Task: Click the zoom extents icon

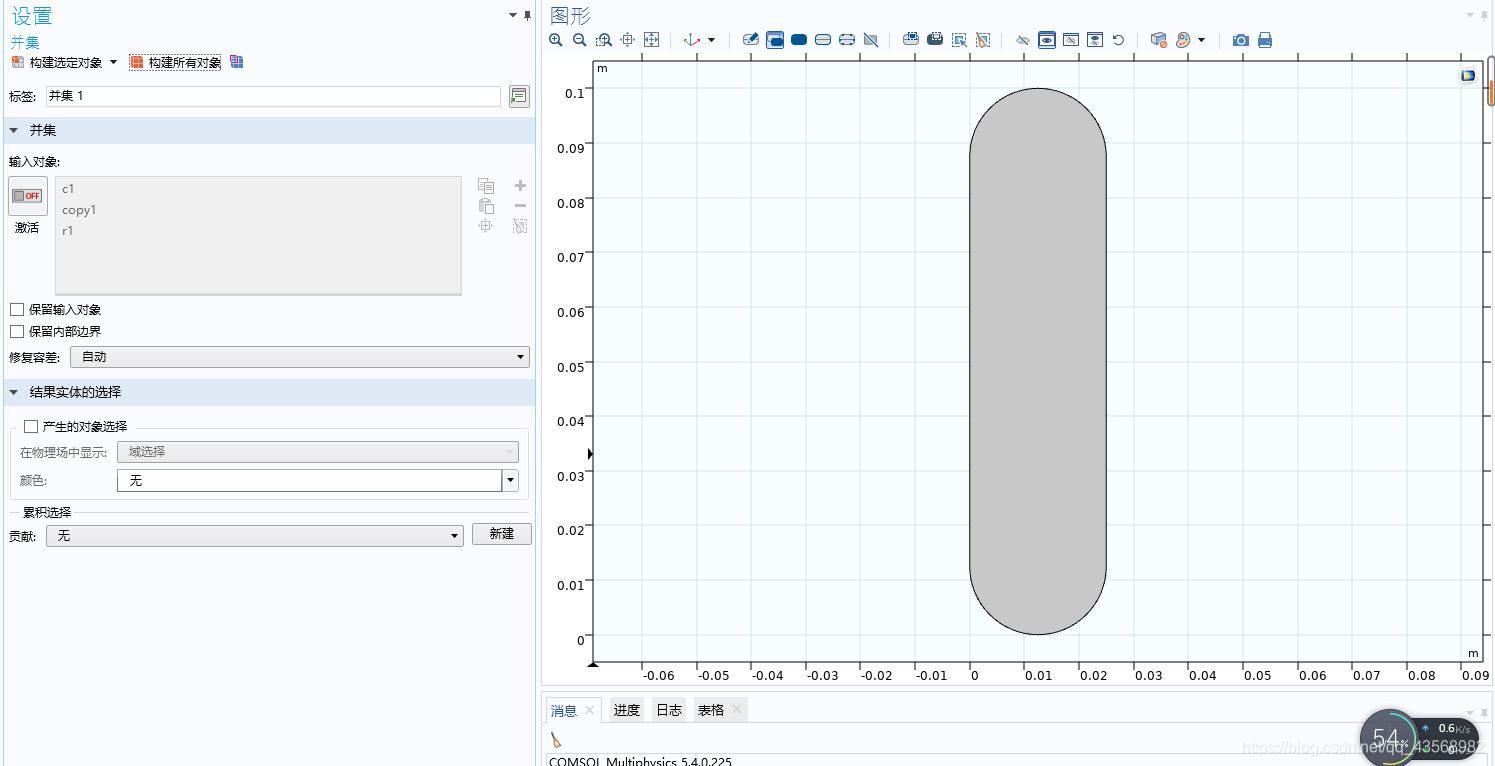Action: tap(652, 40)
